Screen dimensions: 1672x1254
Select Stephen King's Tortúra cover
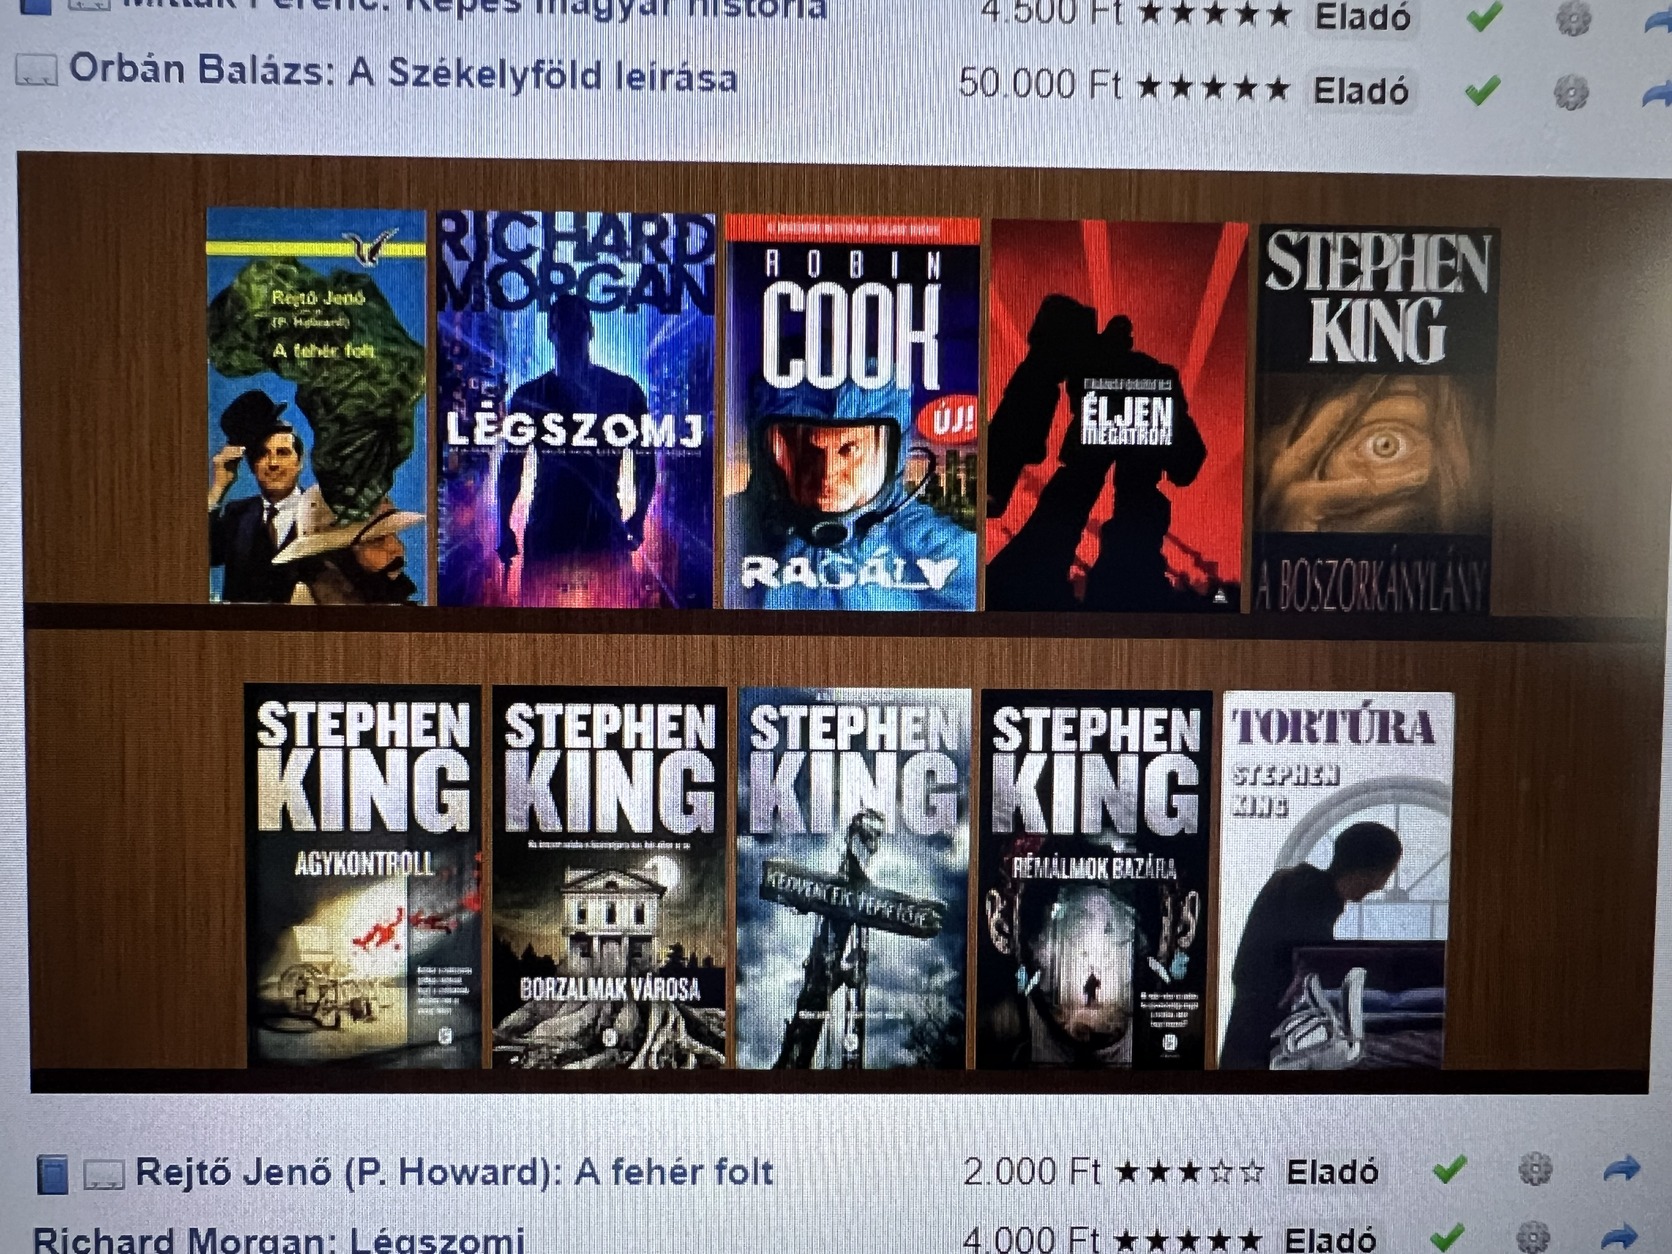point(1335,880)
